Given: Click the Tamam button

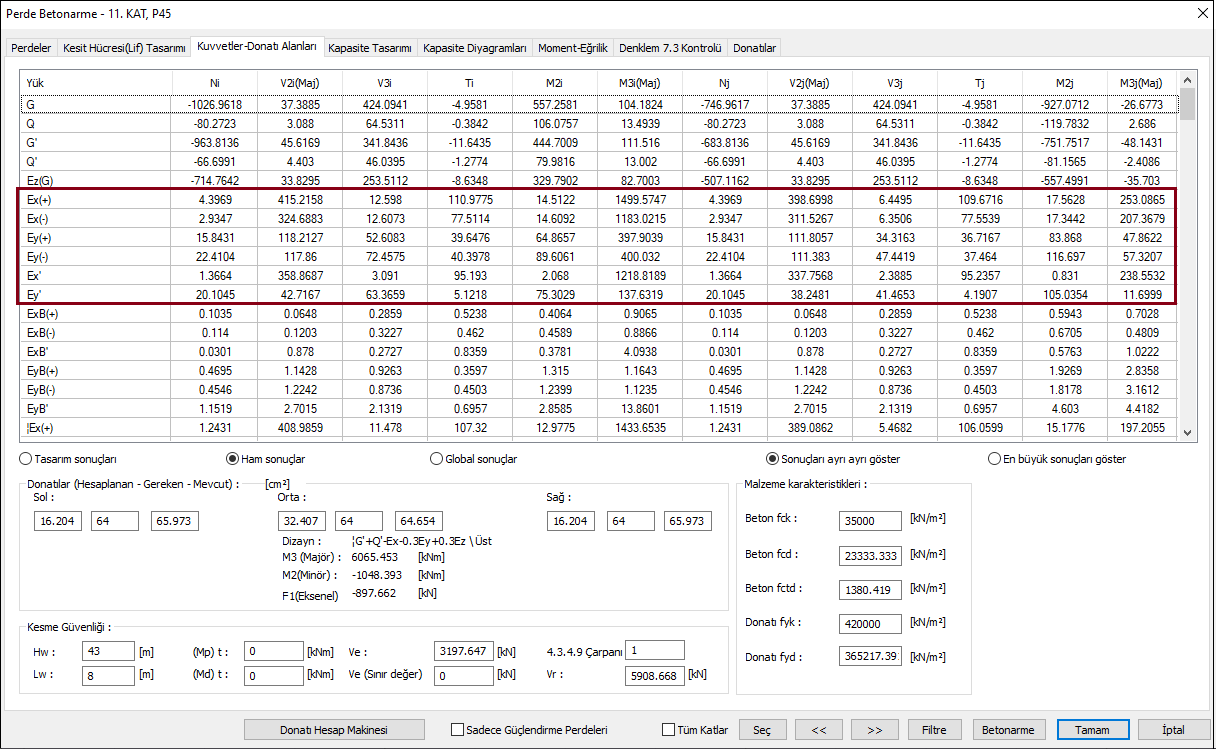Looking at the screenshot, I should [x=1092, y=730].
